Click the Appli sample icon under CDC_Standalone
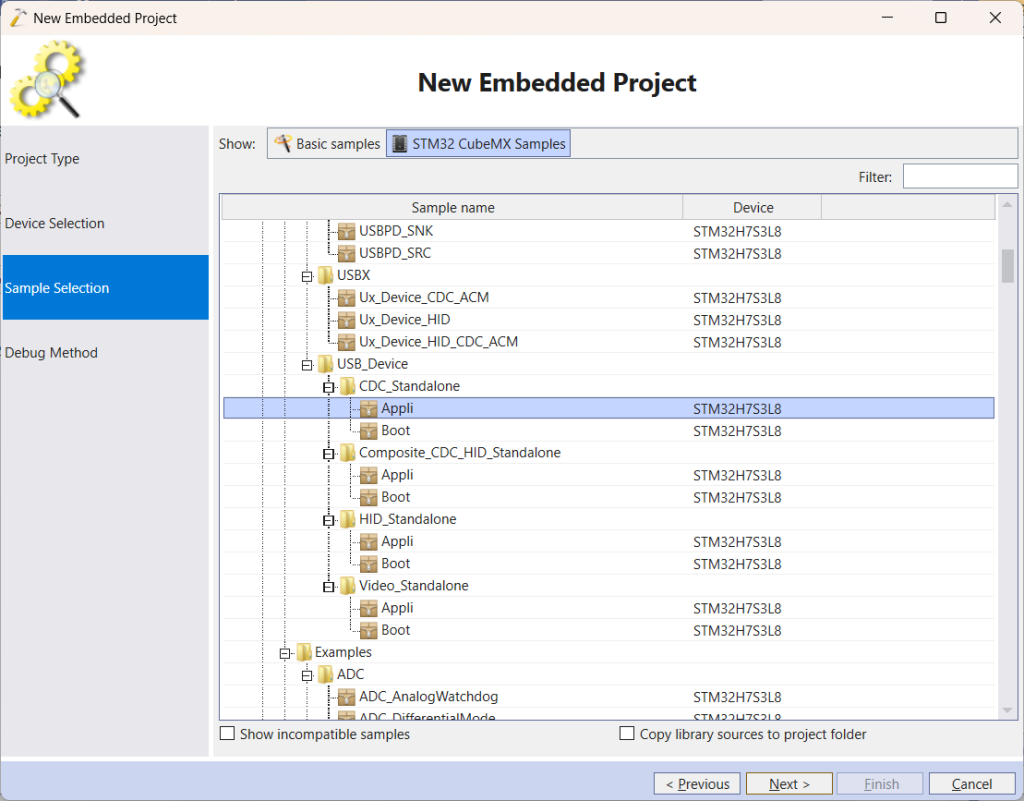The height and width of the screenshot is (801, 1024). click(x=370, y=408)
